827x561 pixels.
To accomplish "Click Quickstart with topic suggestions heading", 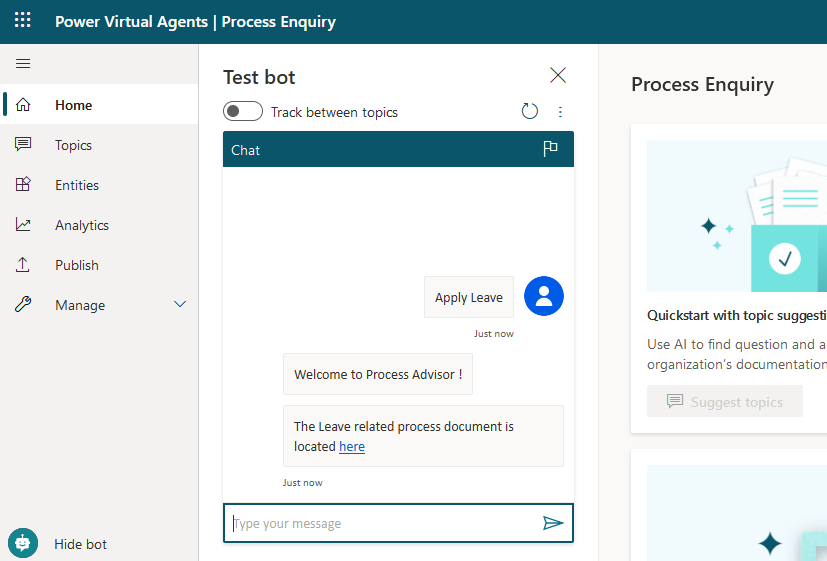I will (x=737, y=315).
